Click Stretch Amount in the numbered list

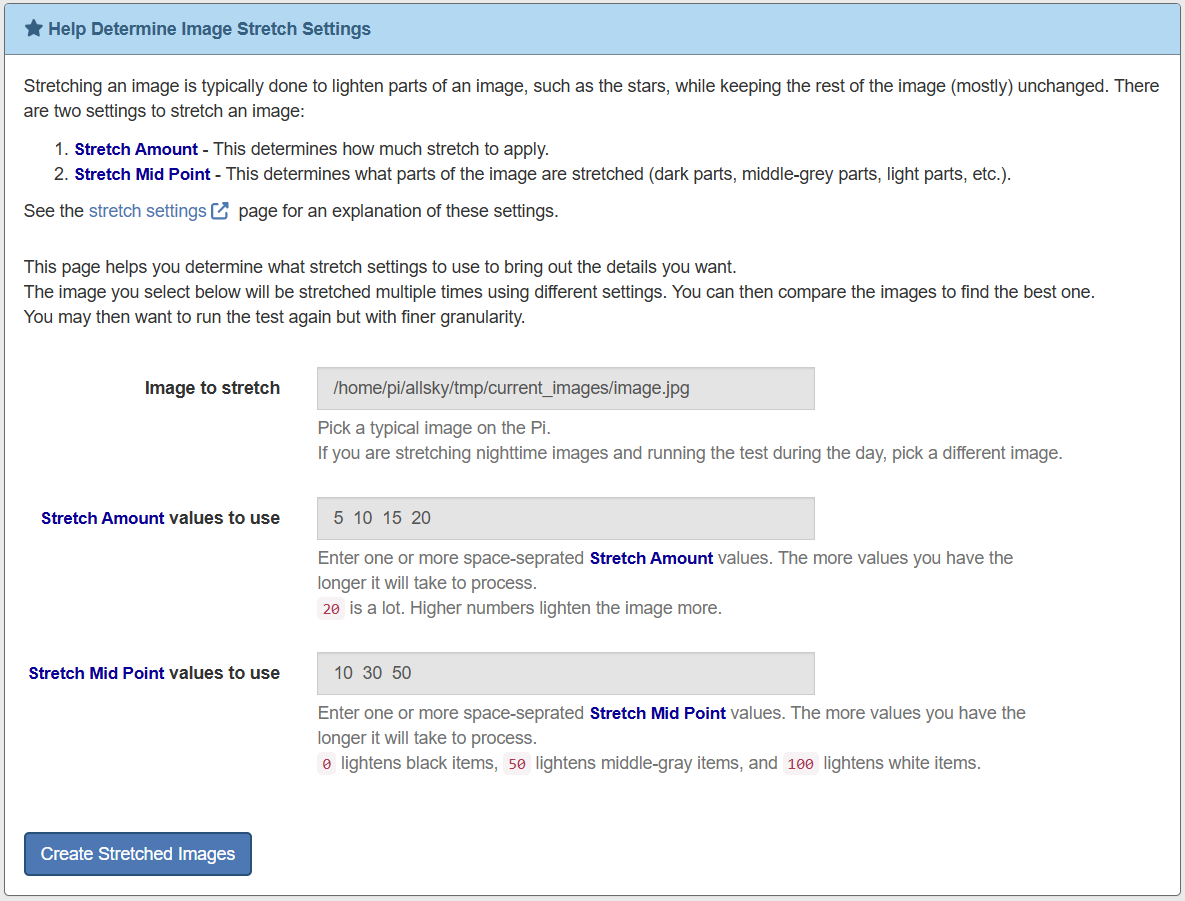[x=136, y=149]
